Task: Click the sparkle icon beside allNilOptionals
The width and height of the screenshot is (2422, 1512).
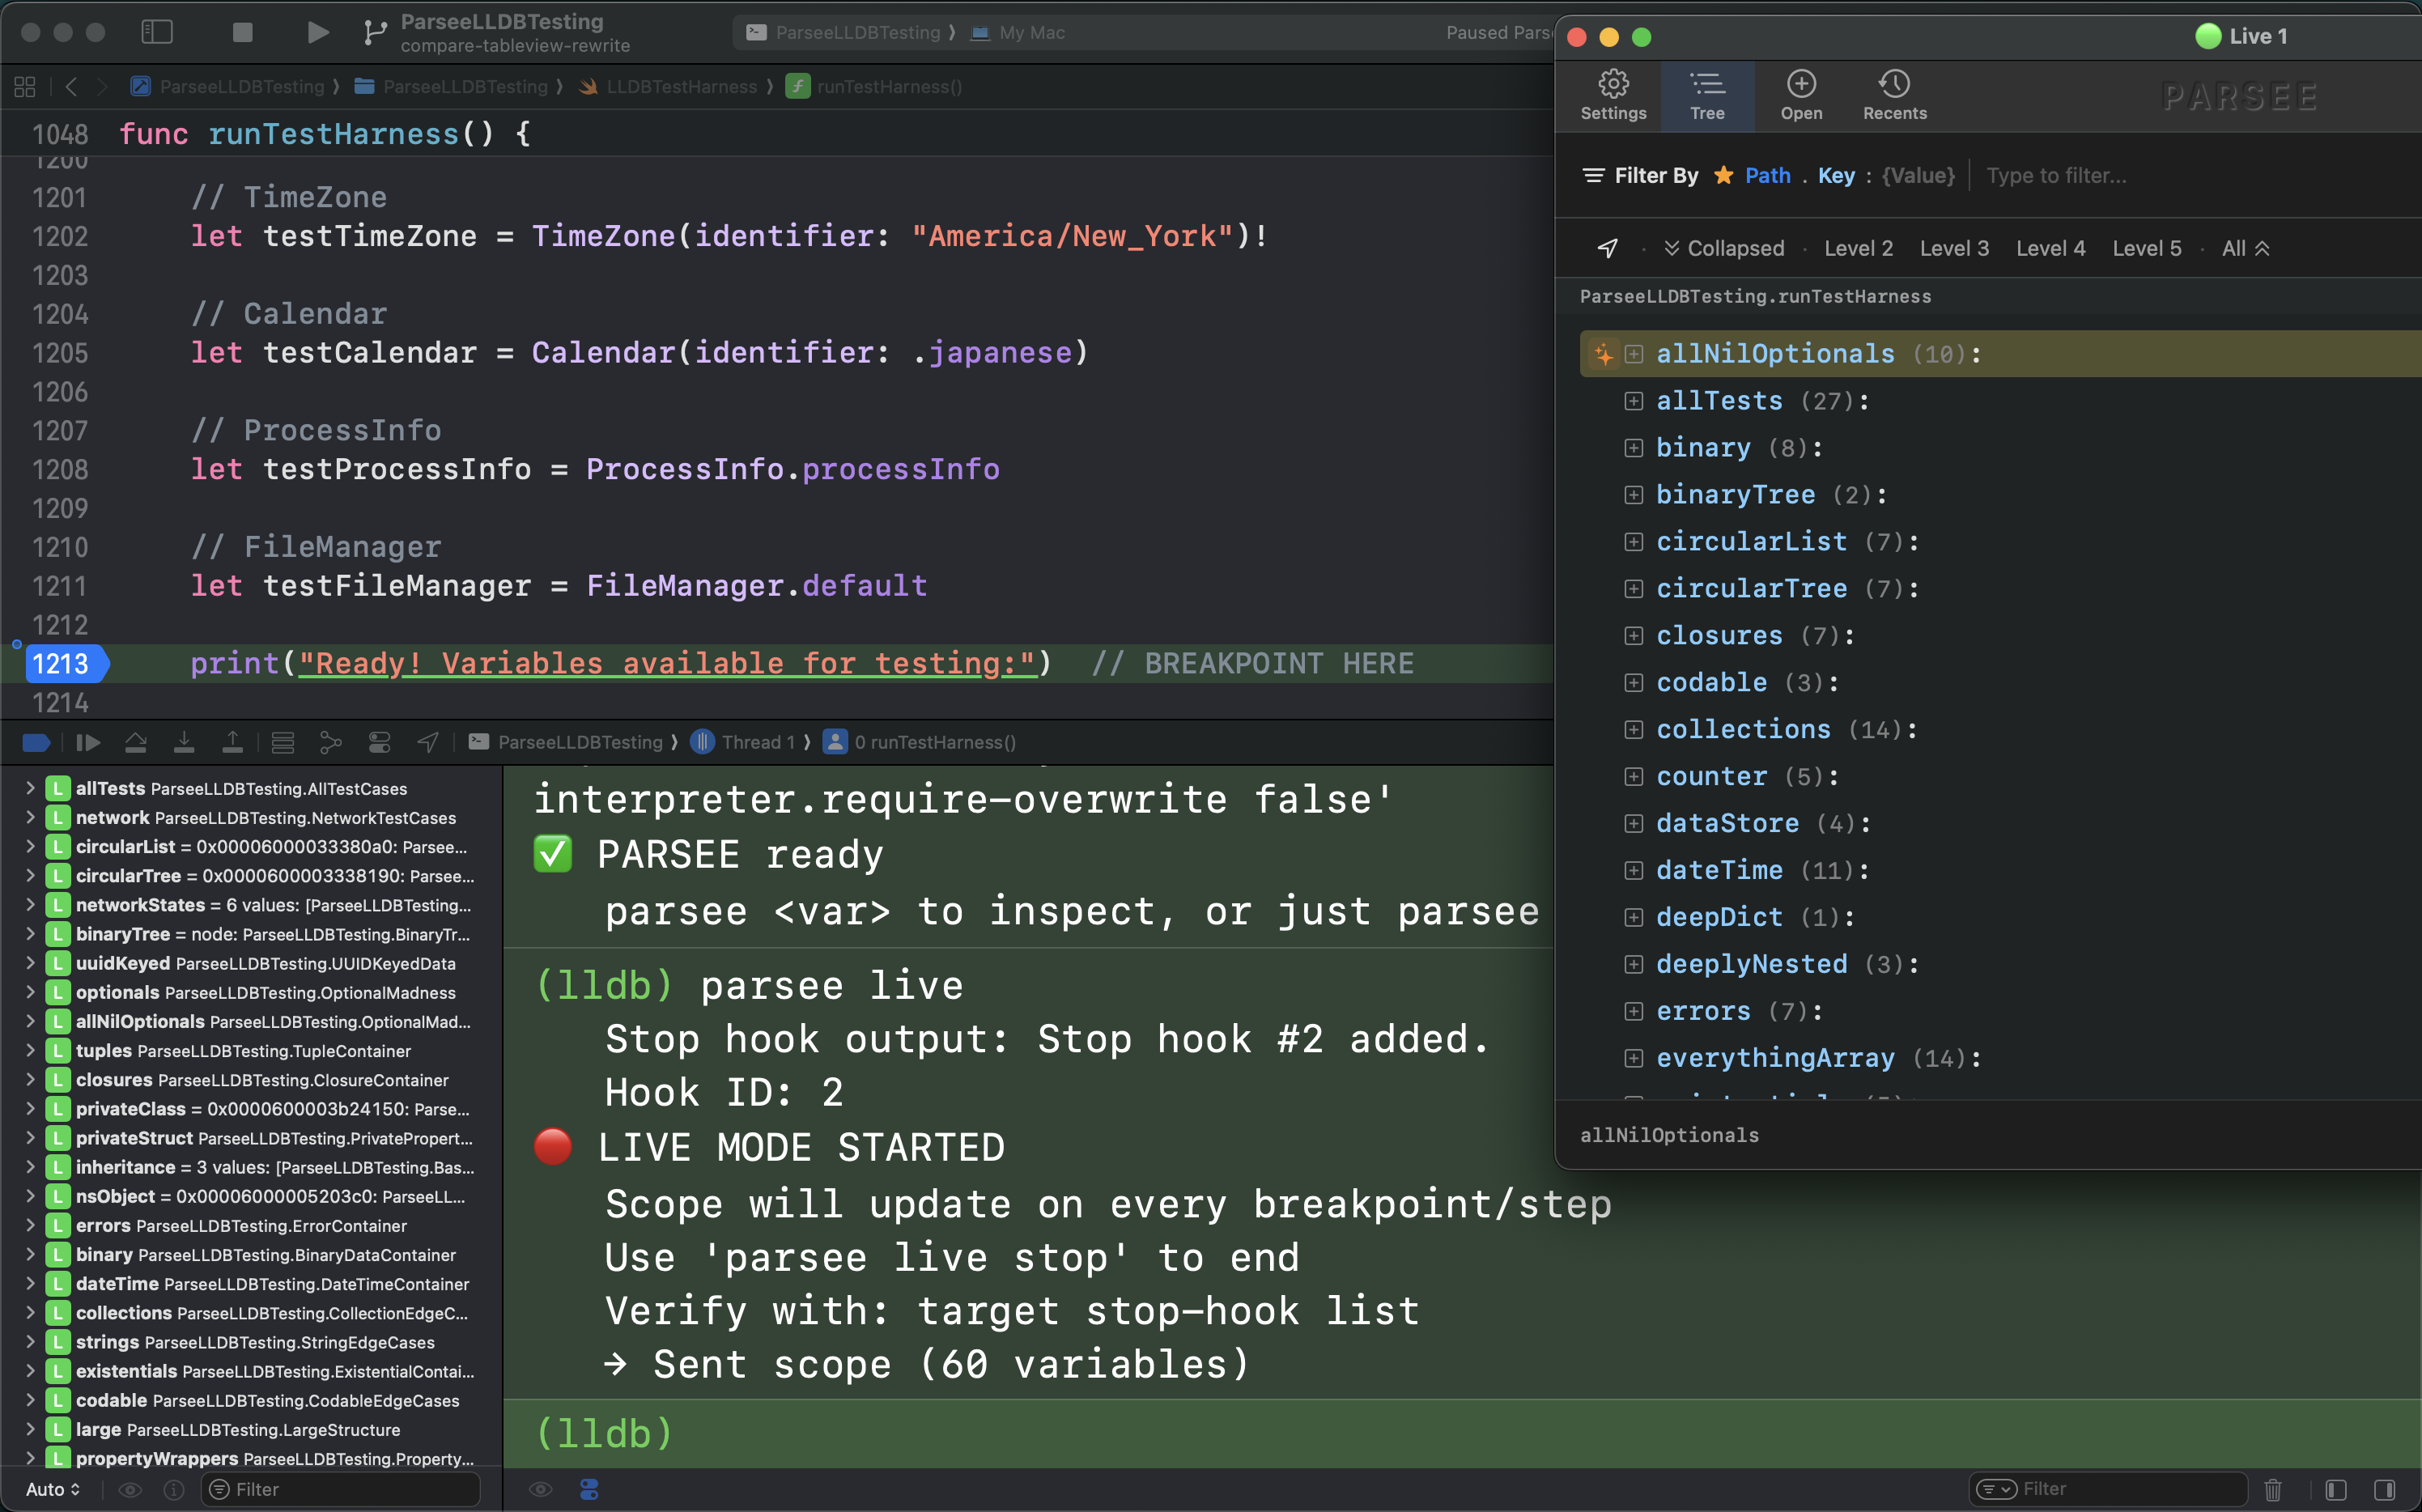Action: point(1603,354)
